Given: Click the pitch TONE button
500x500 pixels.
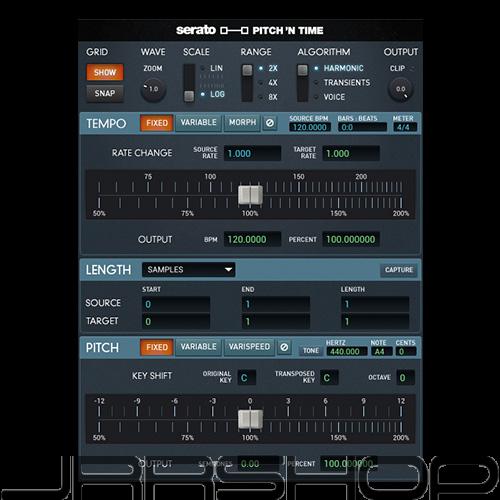Looking at the screenshot, I should point(311,351).
